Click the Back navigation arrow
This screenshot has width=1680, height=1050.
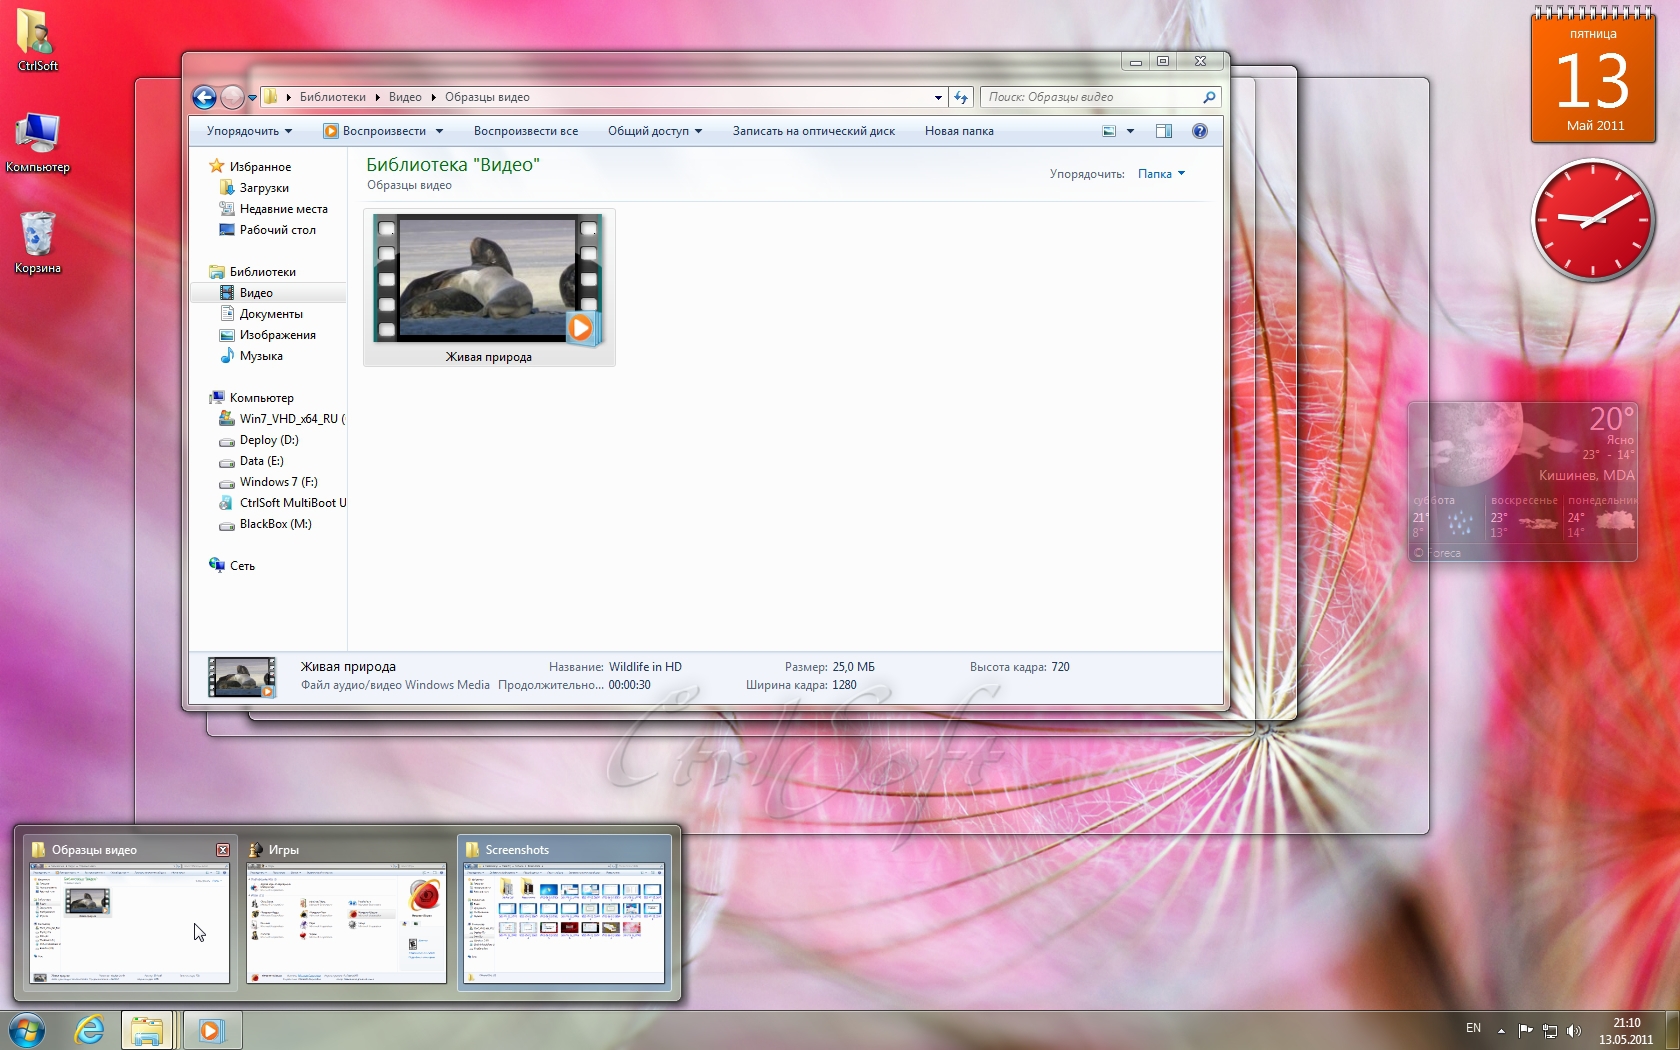coord(204,97)
